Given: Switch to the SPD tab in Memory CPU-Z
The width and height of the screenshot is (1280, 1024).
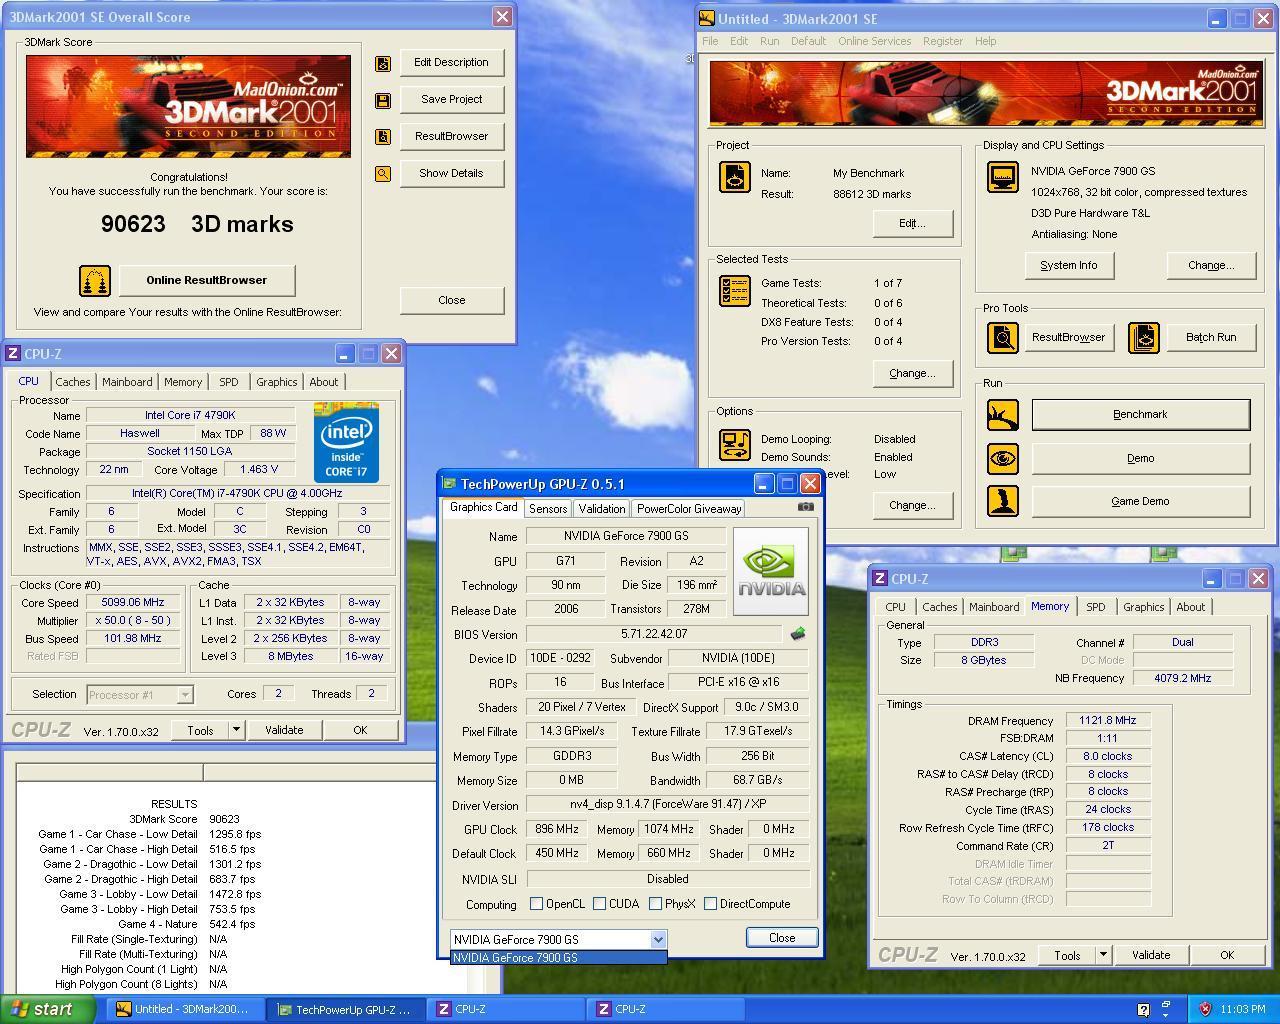Looking at the screenshot, I should pos(1096,607).
